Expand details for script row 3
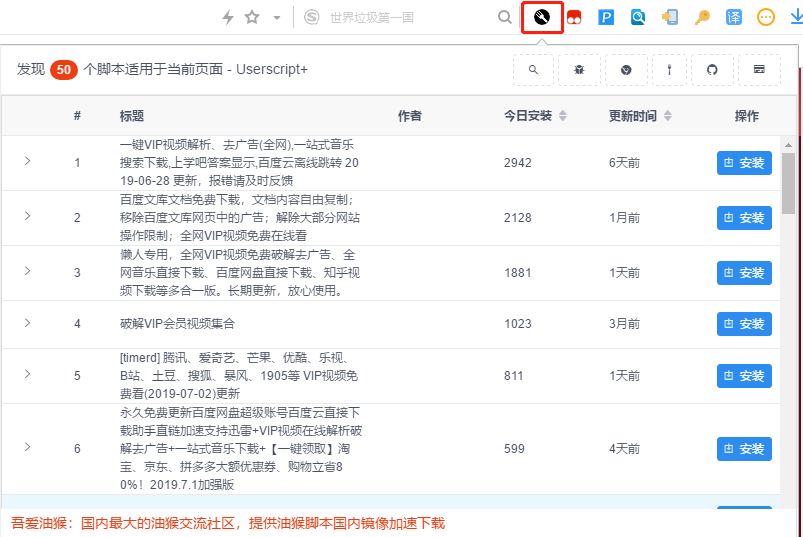Viewport: 803px width, 537px height. coord(28,271)
